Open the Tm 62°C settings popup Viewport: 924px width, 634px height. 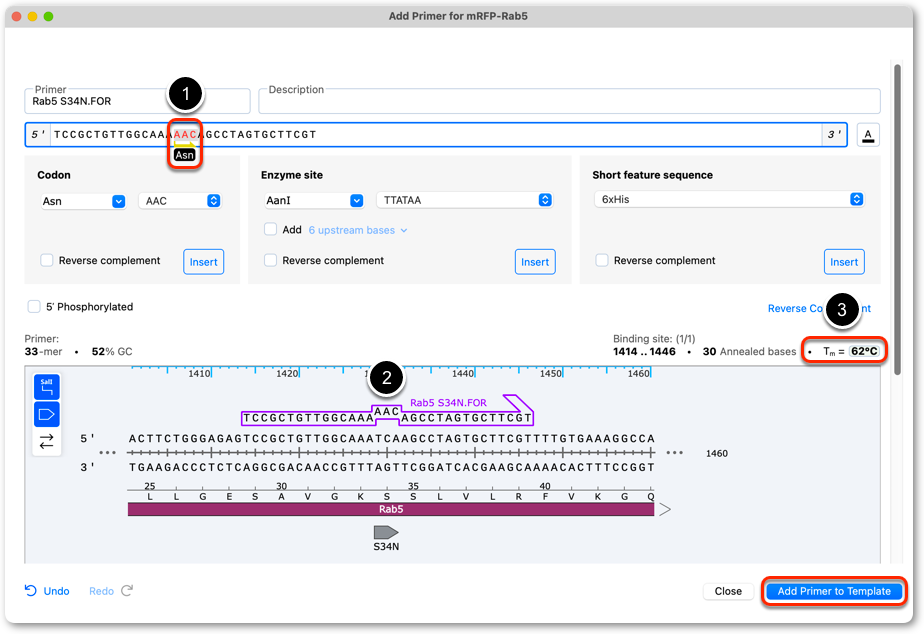[x=864, y=351]
